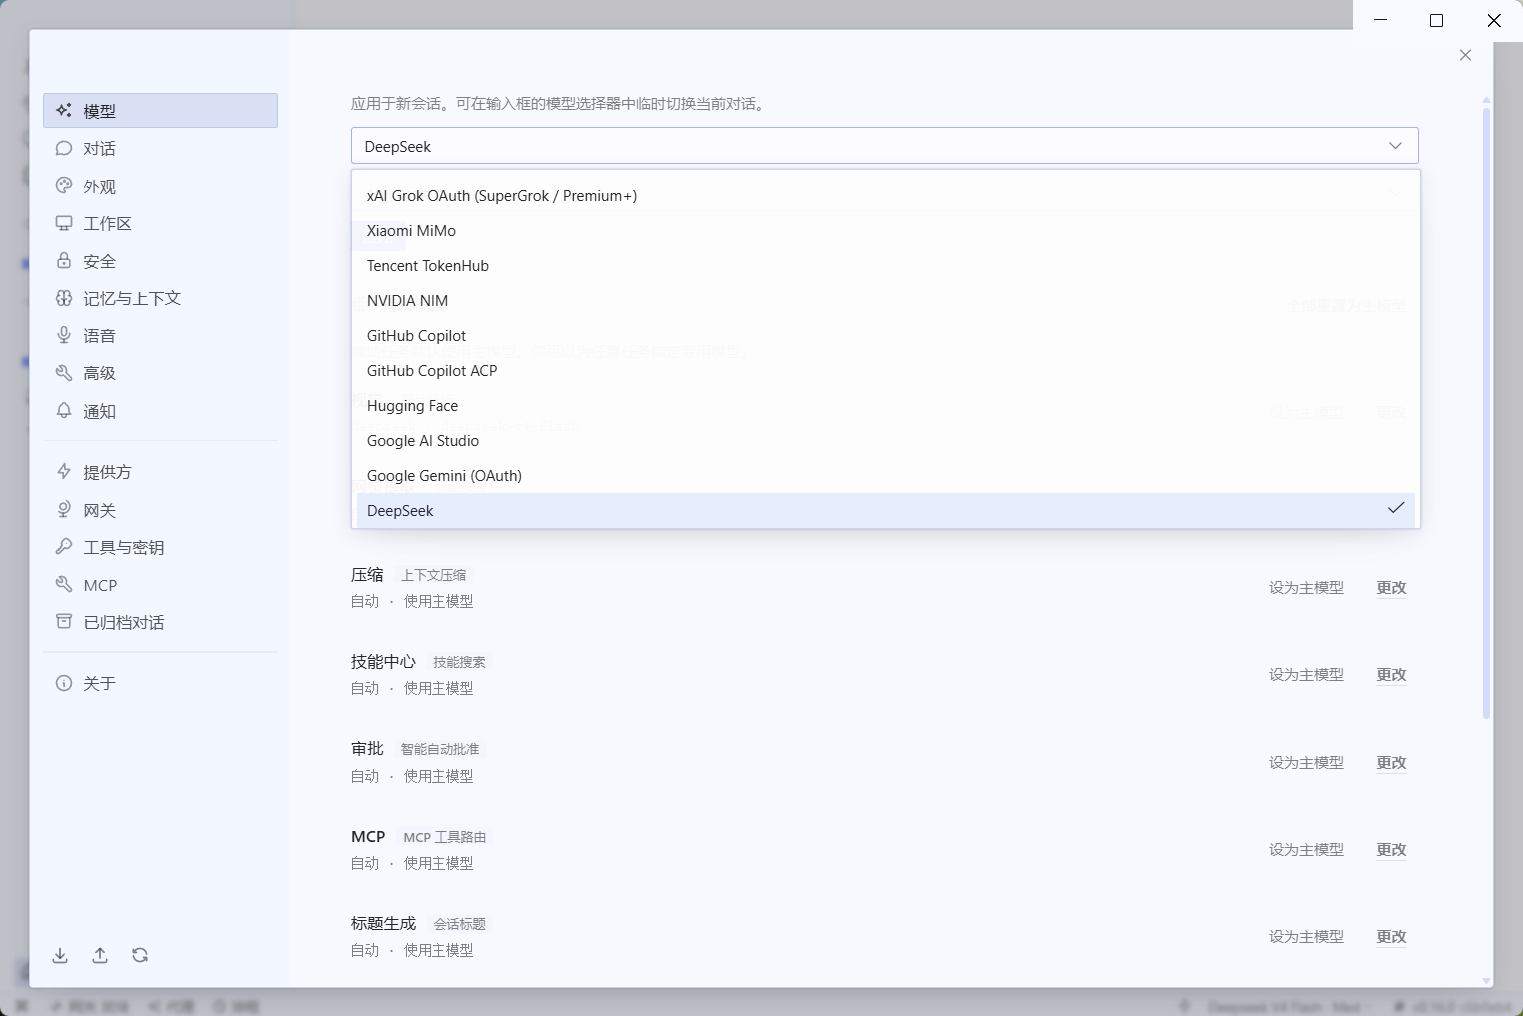Open the 关于 settings tab

click(x=160, y=683)
